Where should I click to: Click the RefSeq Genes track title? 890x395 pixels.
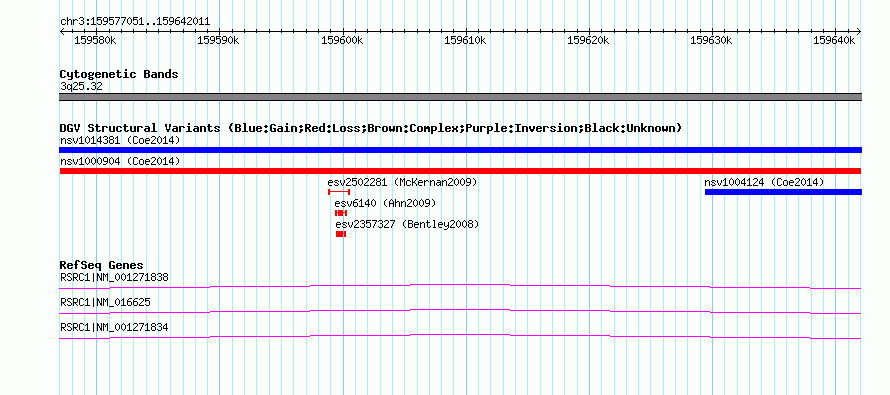pyautogui.click(x=102, y=265)
